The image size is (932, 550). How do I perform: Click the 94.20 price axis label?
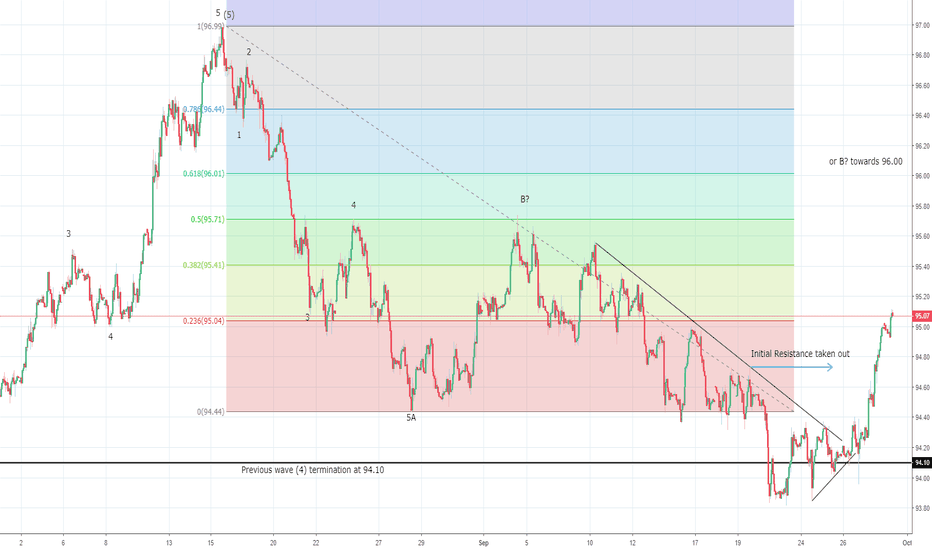coord(922,448)
